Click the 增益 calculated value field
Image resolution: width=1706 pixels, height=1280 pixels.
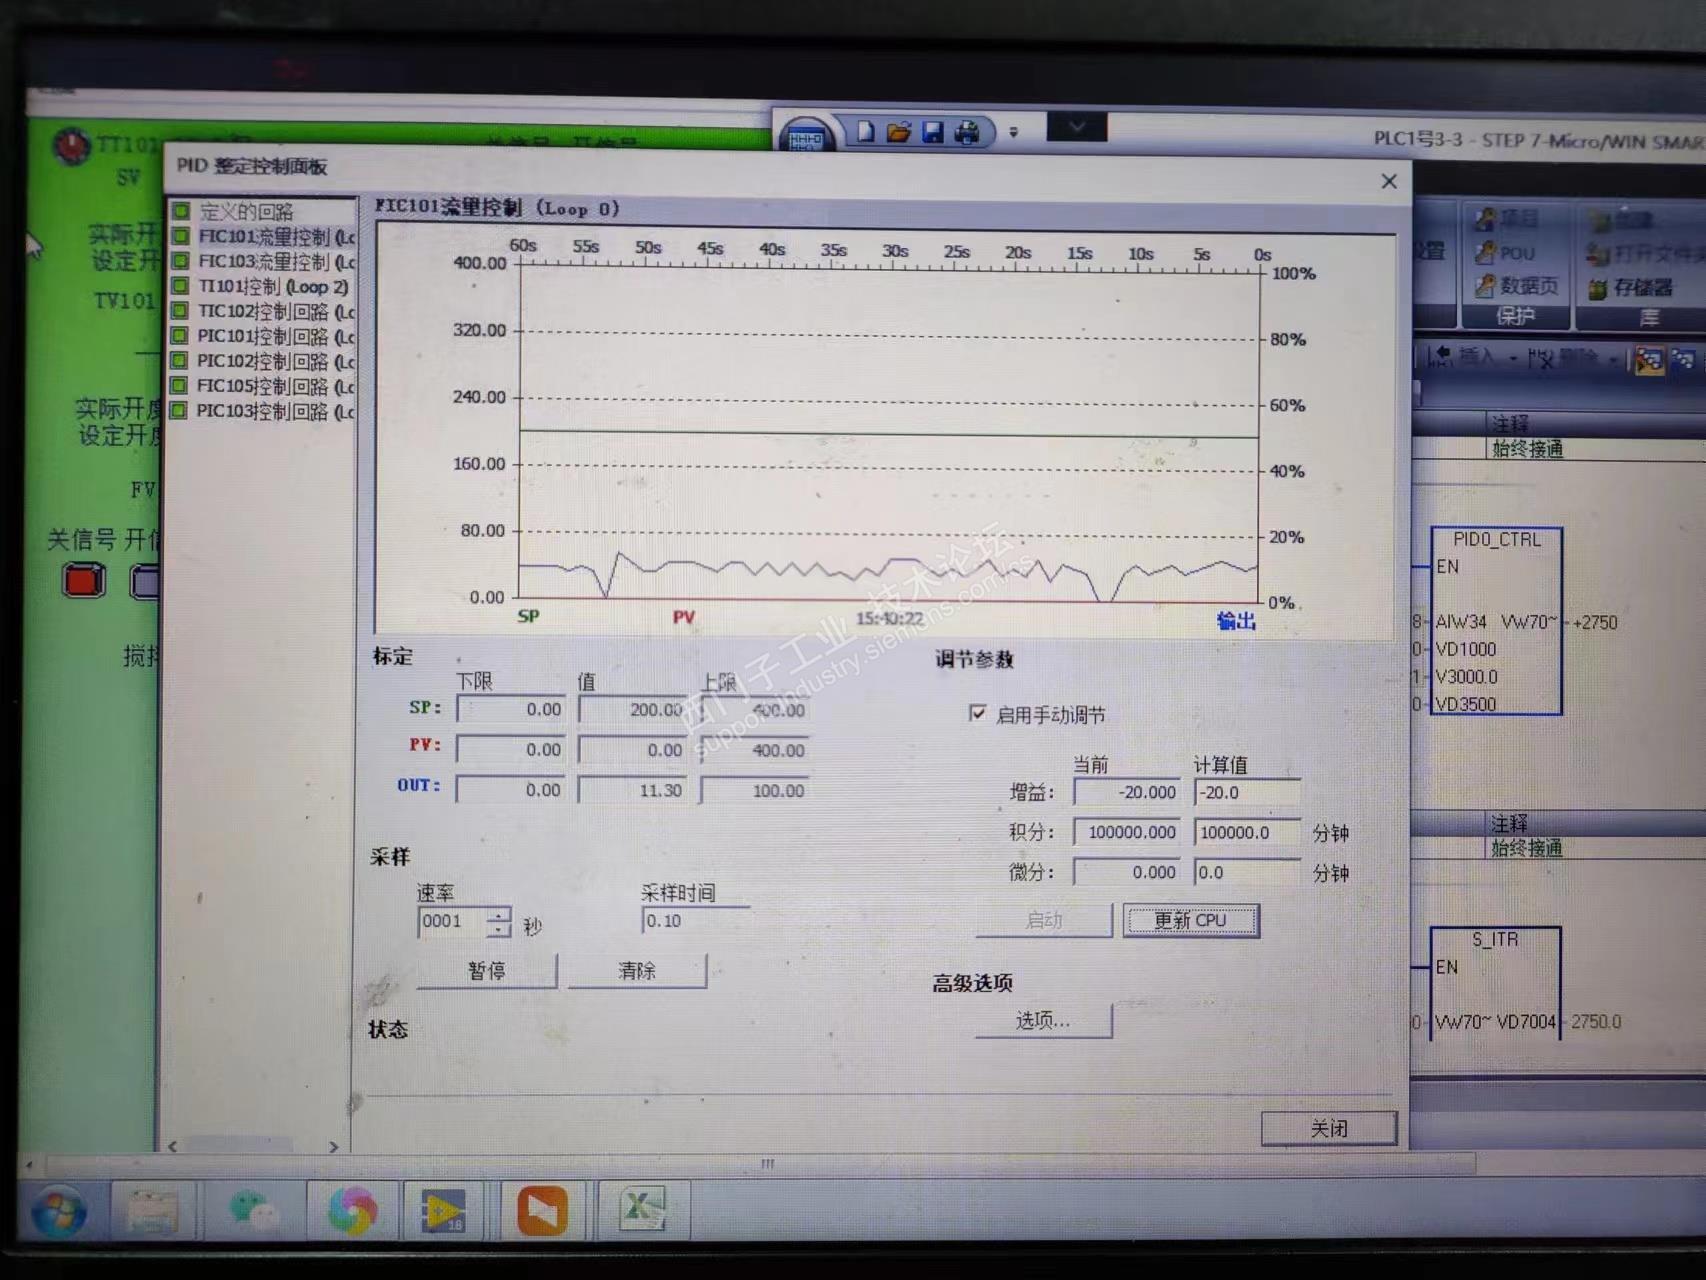1248,792
